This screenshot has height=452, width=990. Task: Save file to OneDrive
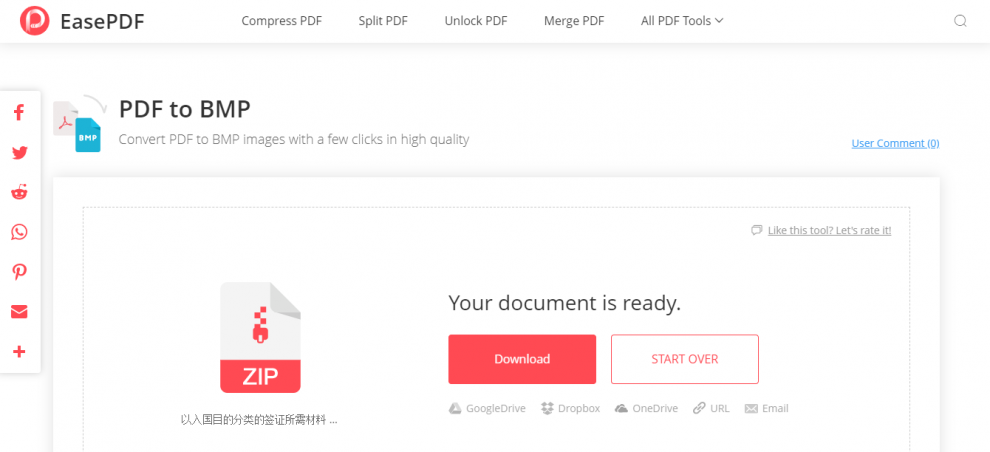[x=646, y=408]
